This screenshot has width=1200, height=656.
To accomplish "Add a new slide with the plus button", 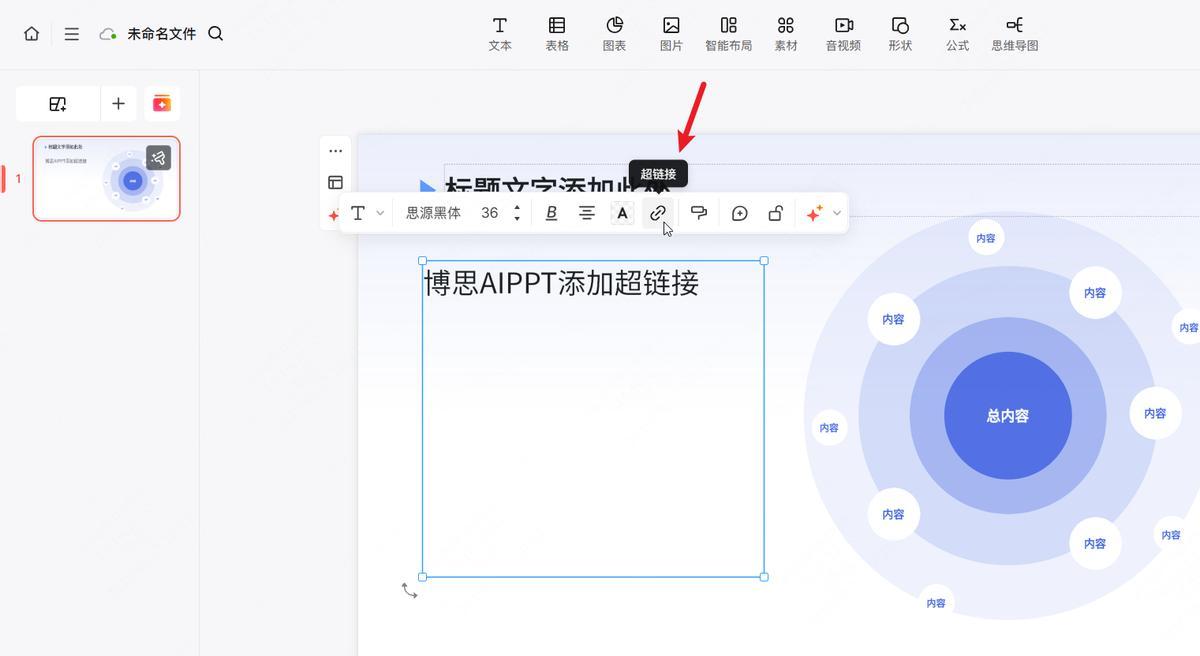I will pos(118,103).
